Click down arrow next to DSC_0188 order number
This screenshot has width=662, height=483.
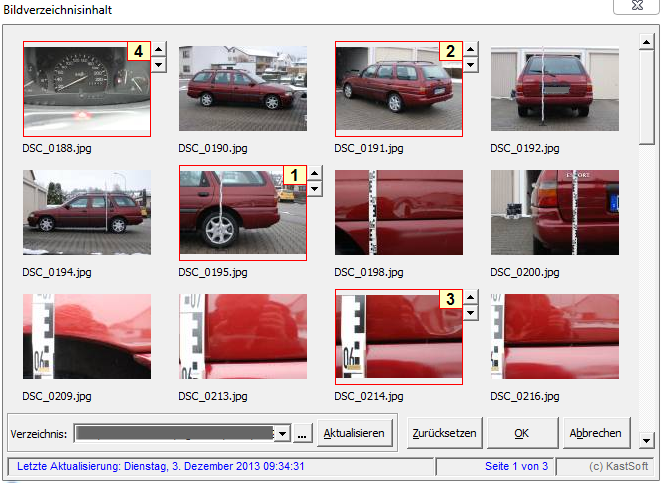(159, 65)
